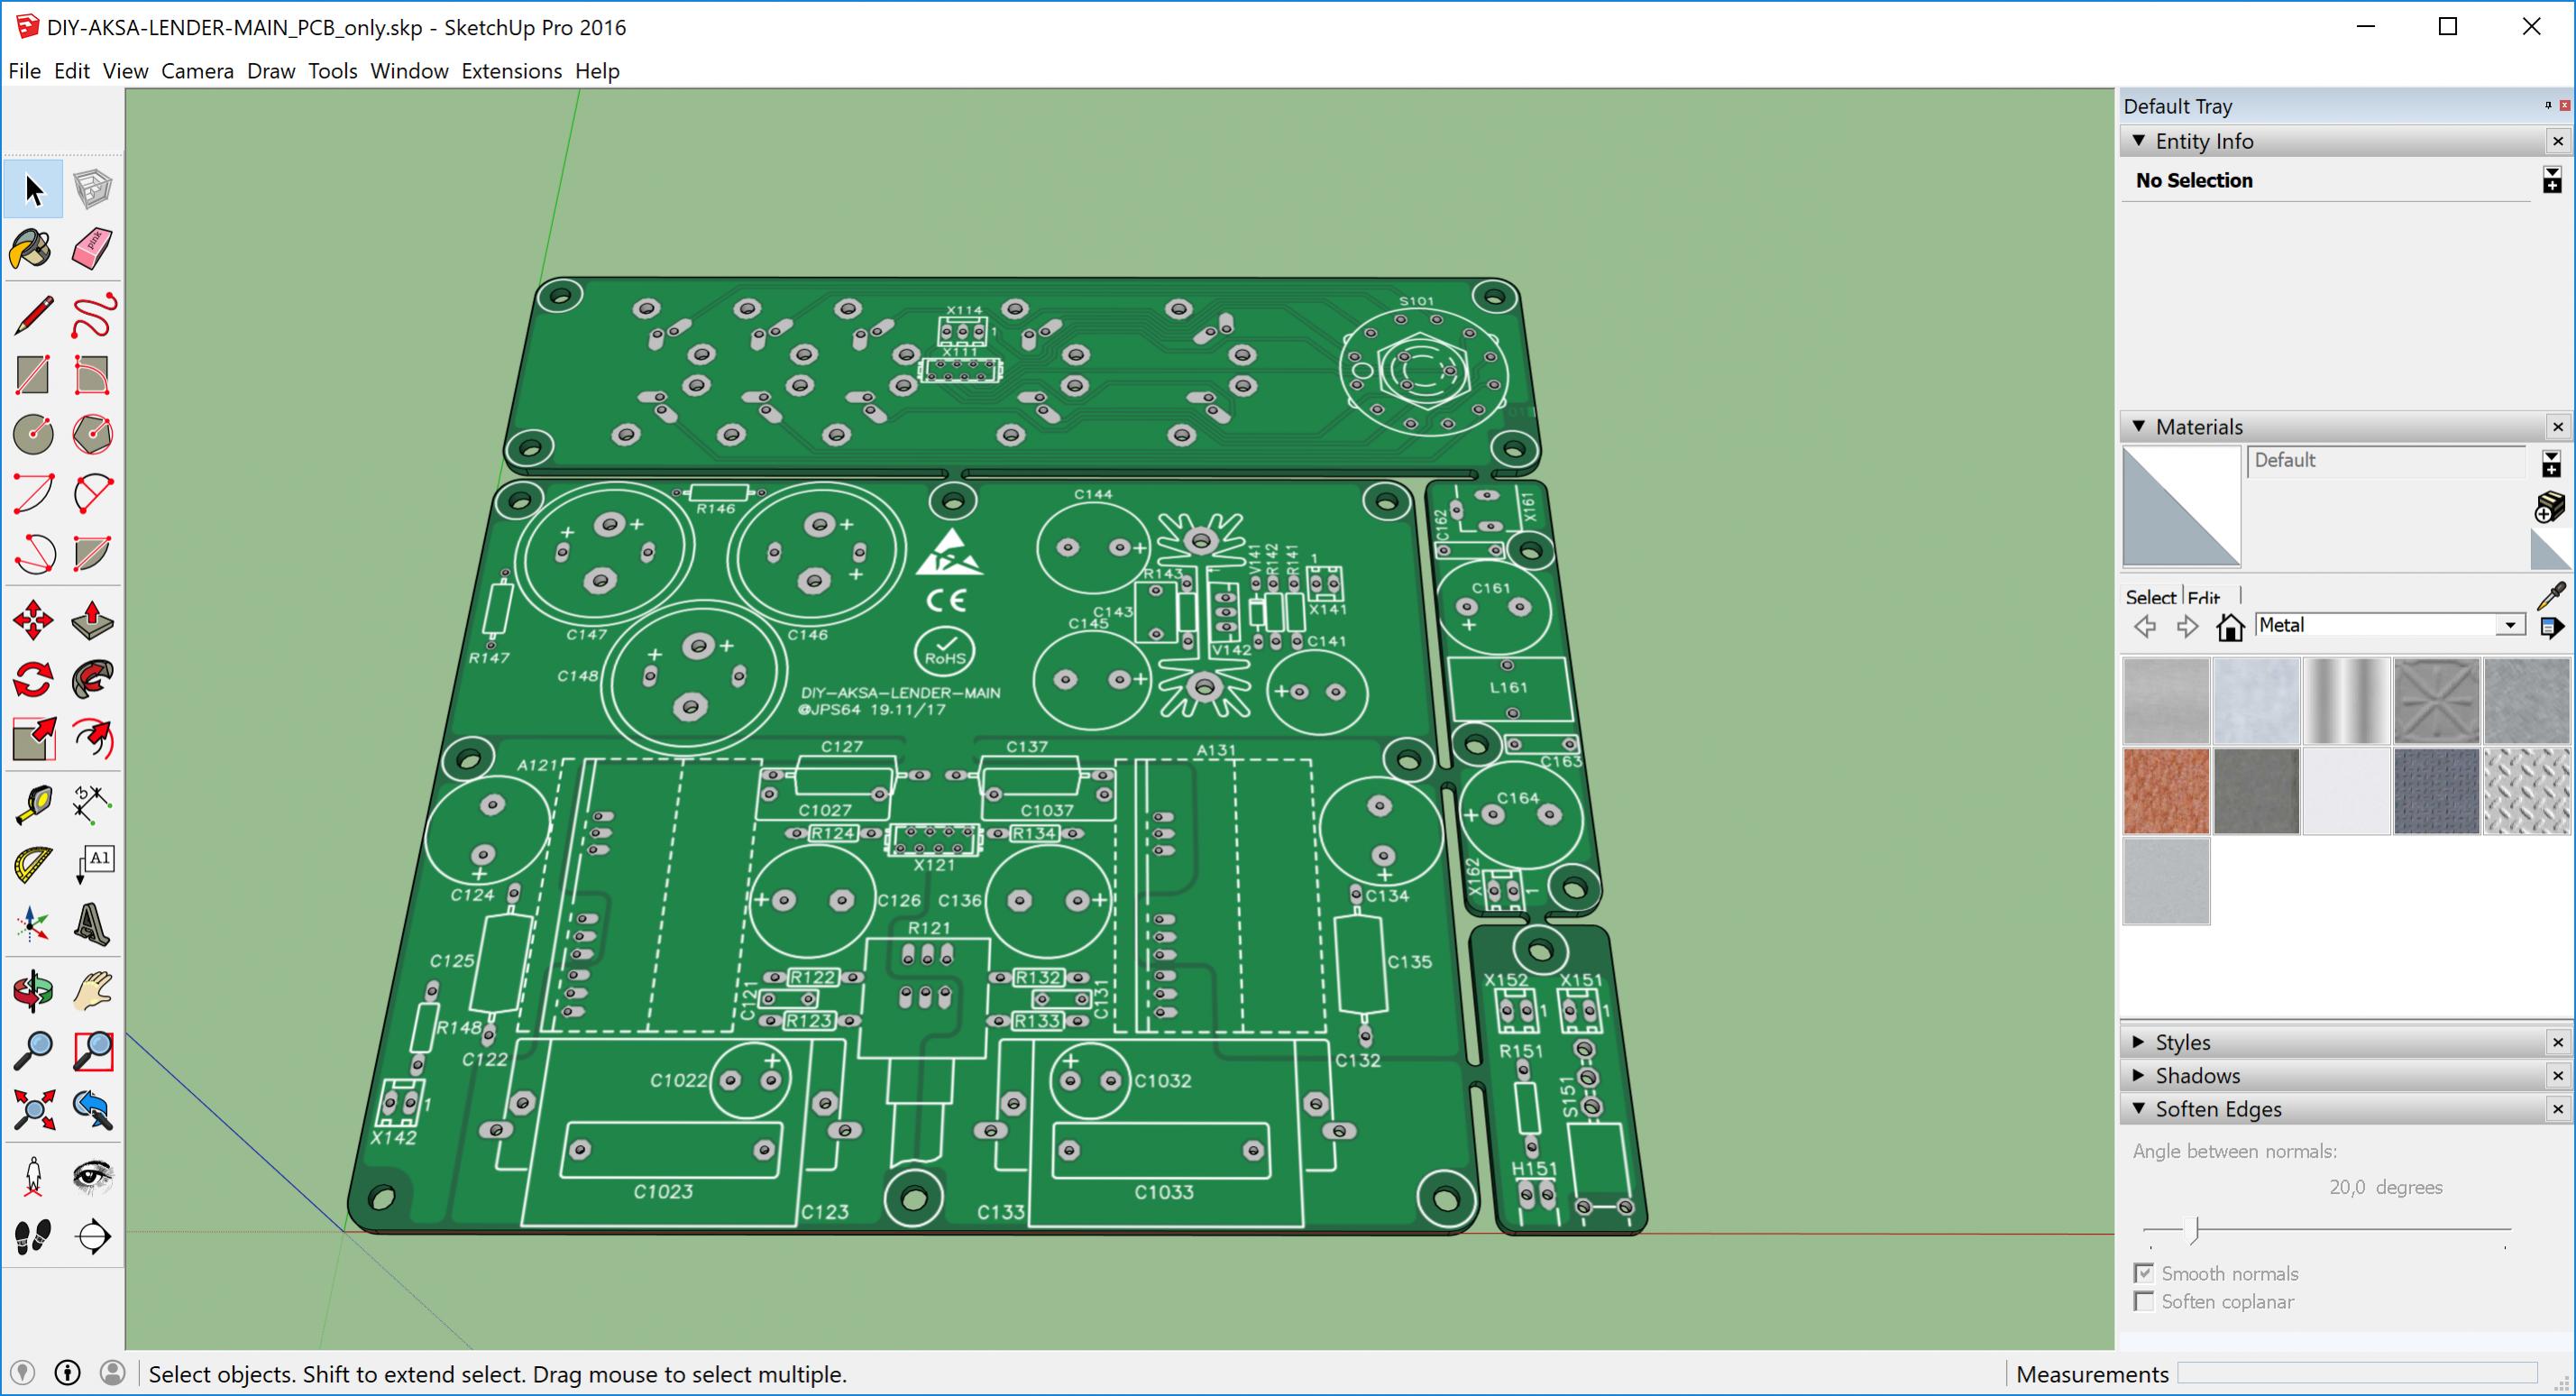Choose the Protractor tool
This screenshot has height=1396, width=2576.
click(x=32, y=865)
